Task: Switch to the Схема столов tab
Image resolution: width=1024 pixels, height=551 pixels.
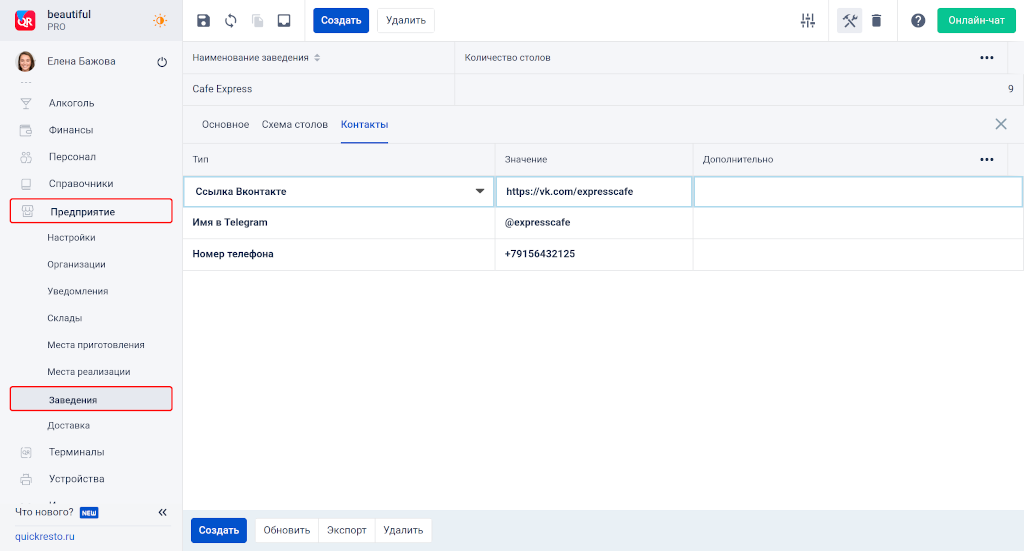Action: click(x=295, y=124)
